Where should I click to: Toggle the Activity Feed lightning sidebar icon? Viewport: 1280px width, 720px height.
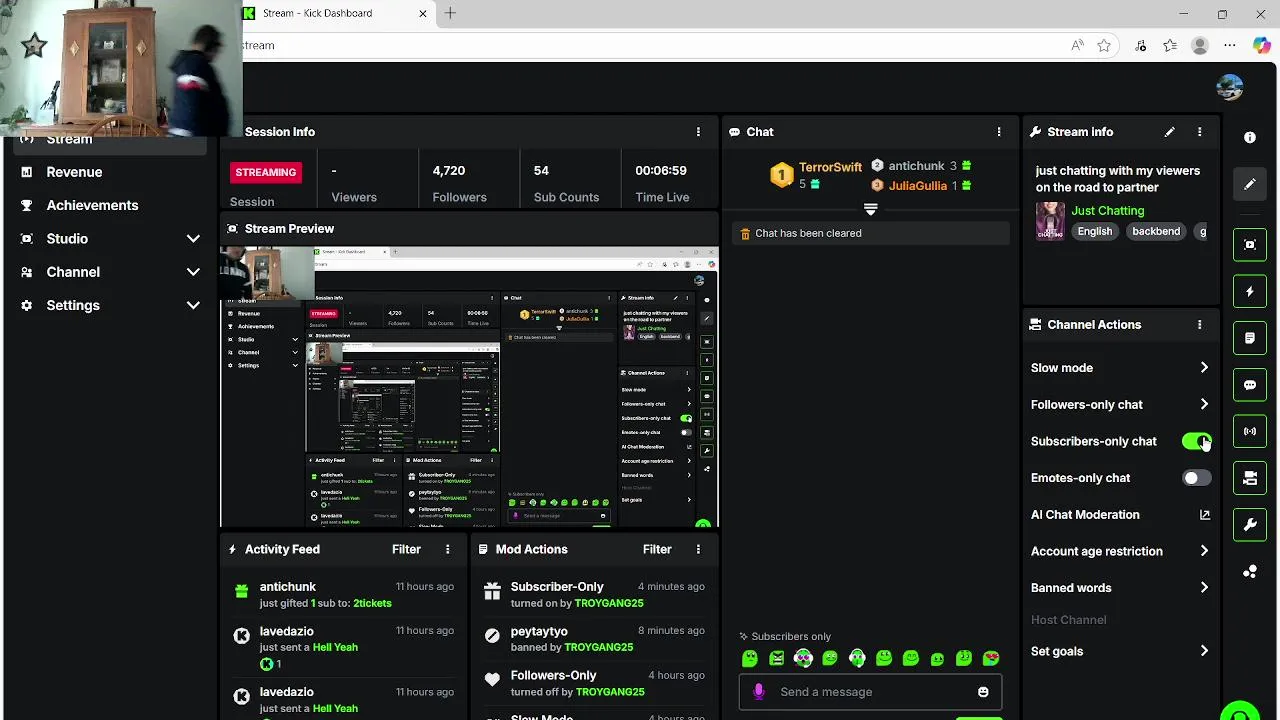point(1250,292)
